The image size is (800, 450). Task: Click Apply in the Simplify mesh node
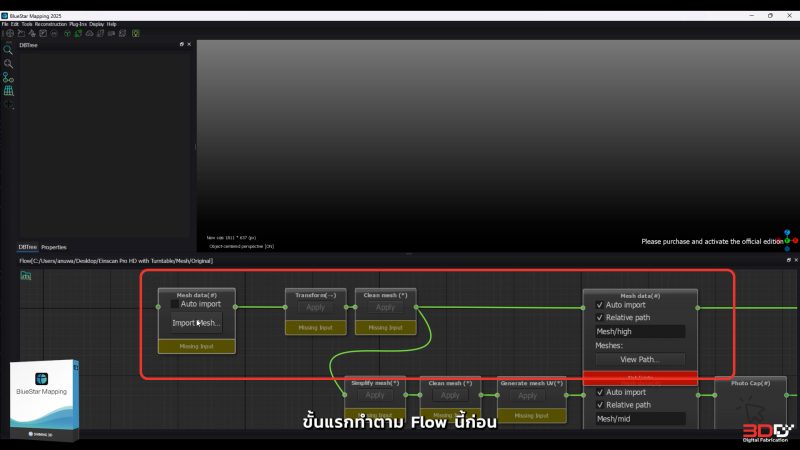(374, 395)
